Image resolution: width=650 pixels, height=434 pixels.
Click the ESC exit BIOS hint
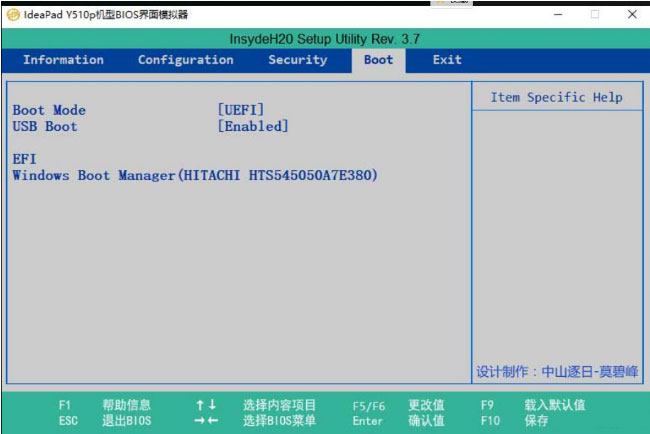tap(105, 421)
